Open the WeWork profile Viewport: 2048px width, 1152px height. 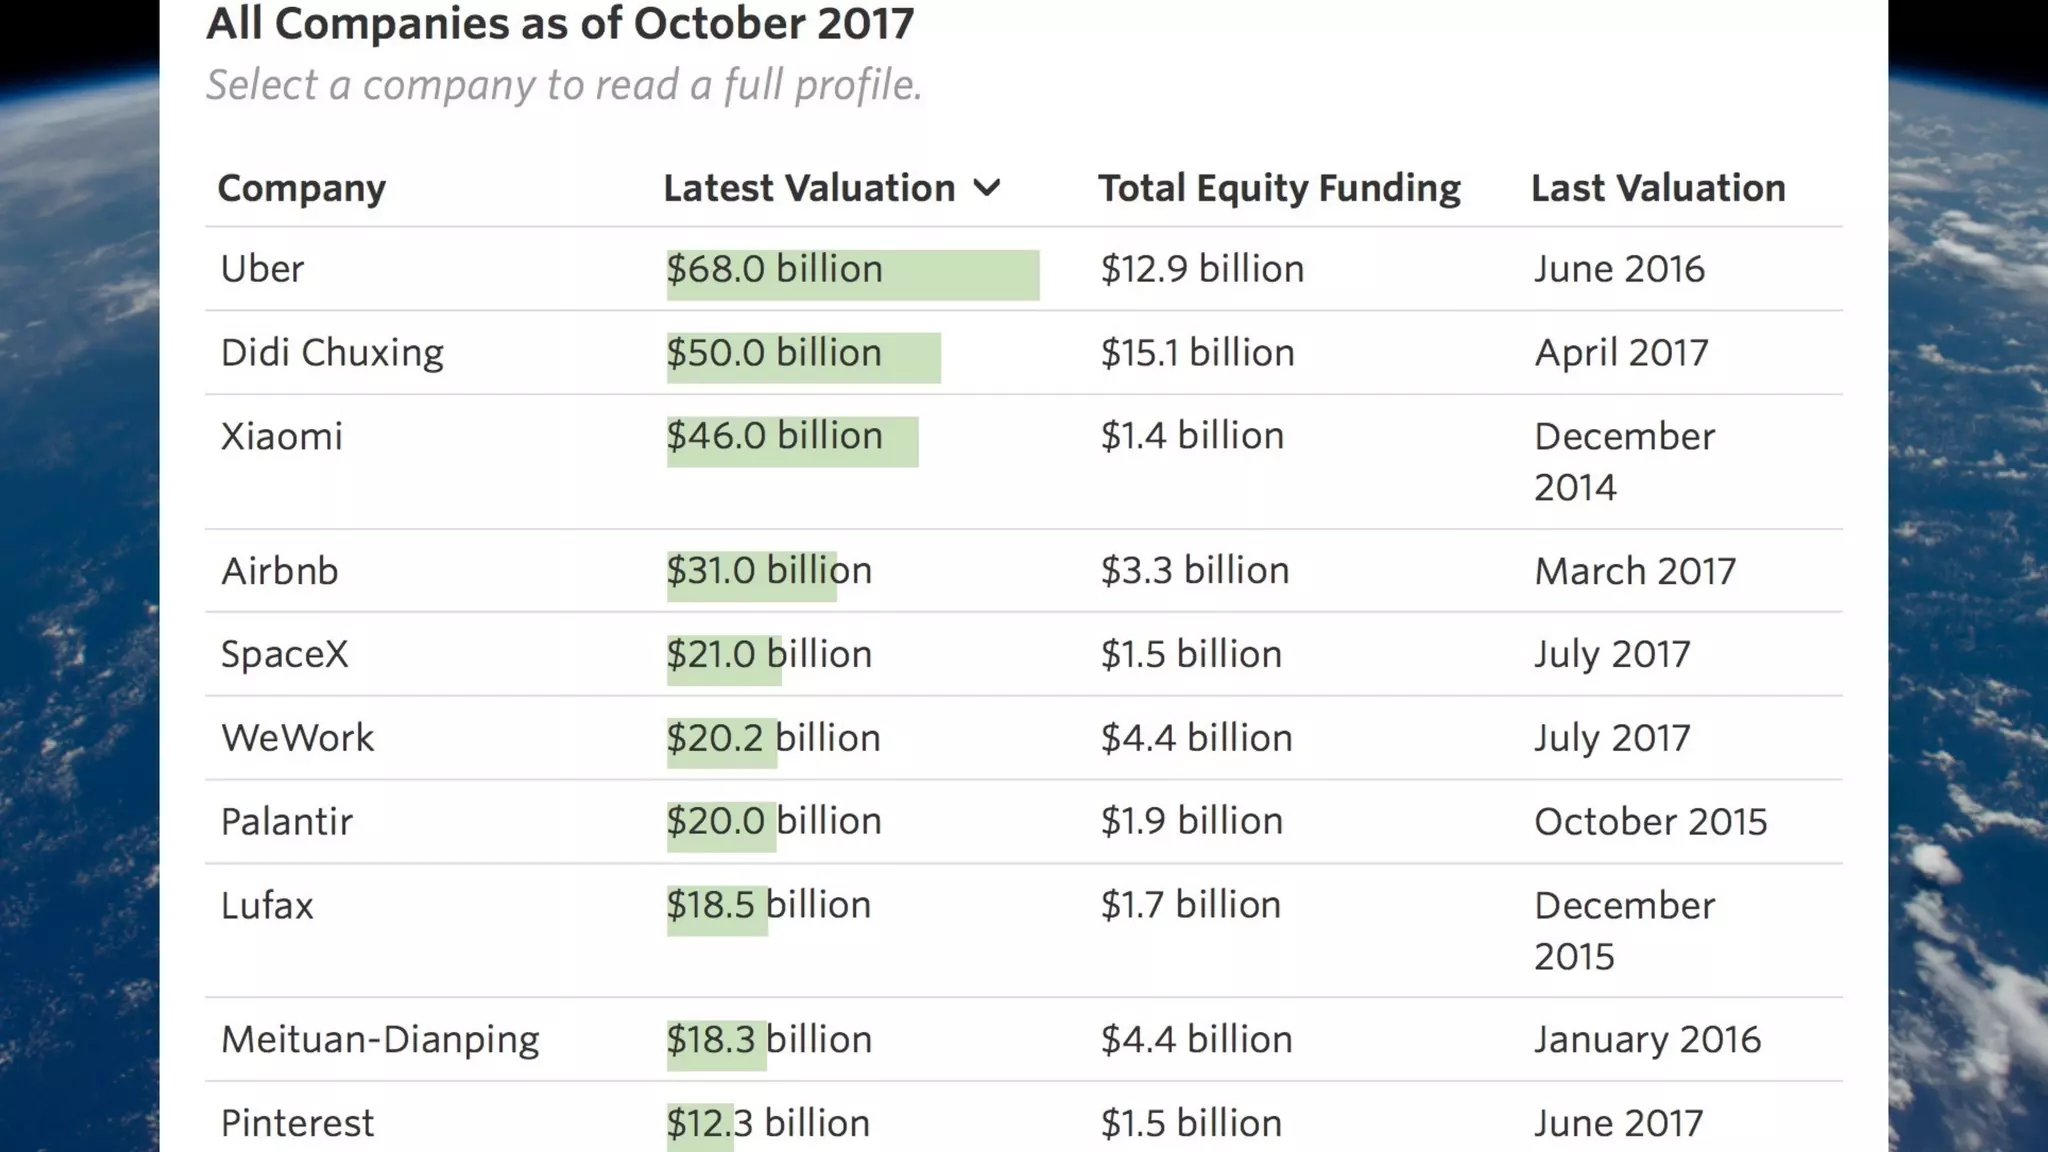point(297,739)
